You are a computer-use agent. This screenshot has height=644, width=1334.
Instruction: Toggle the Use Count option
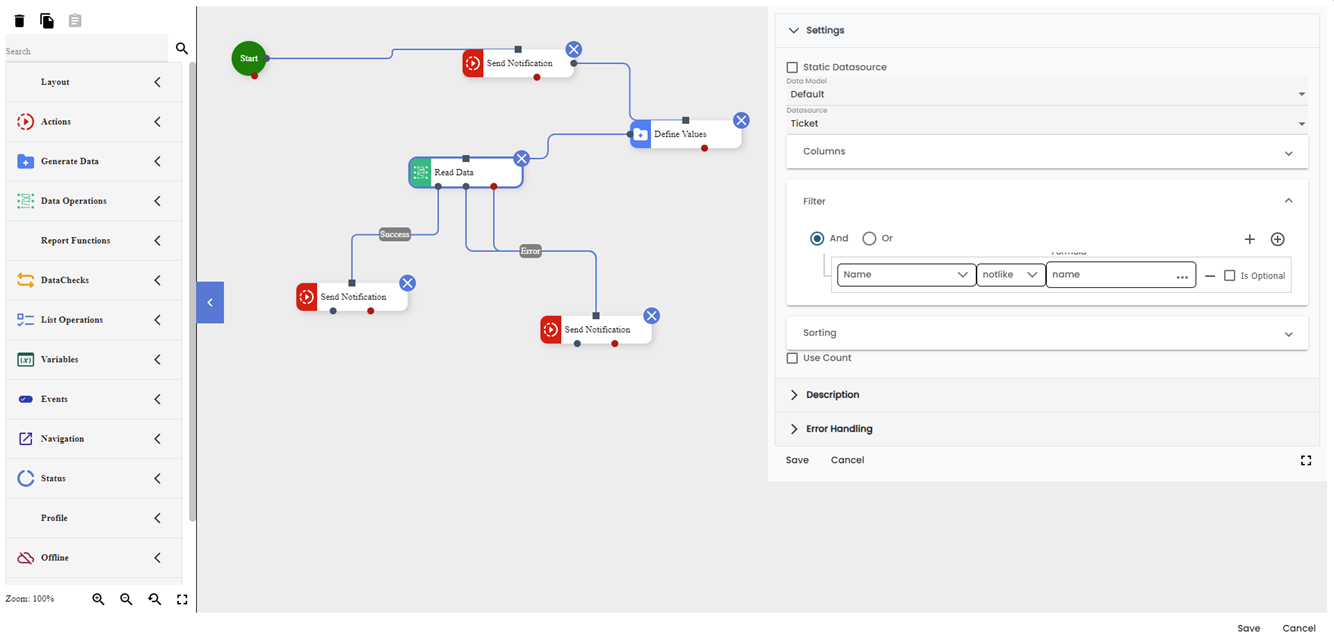[x=792, y=357]
